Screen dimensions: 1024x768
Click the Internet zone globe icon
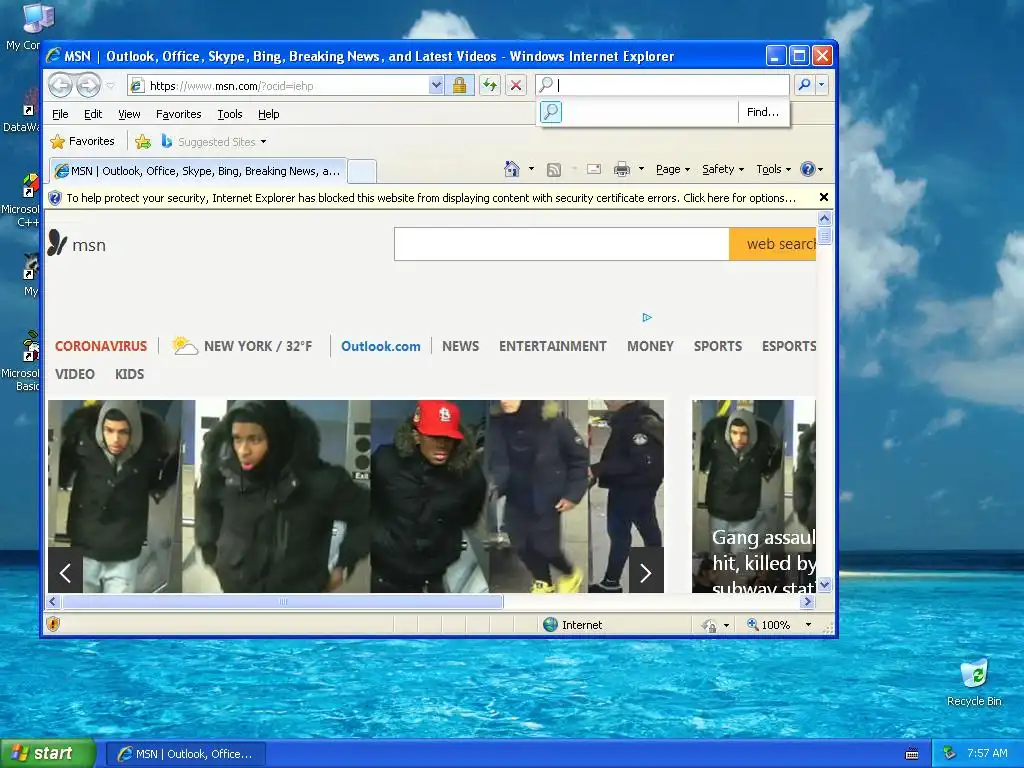point(551,624)
